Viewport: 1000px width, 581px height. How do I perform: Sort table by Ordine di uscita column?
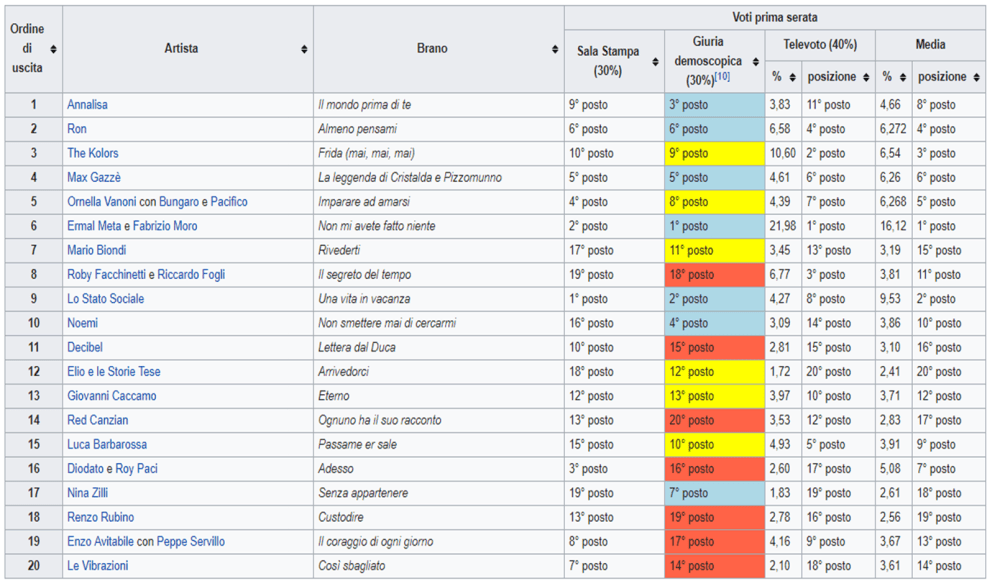54,49
